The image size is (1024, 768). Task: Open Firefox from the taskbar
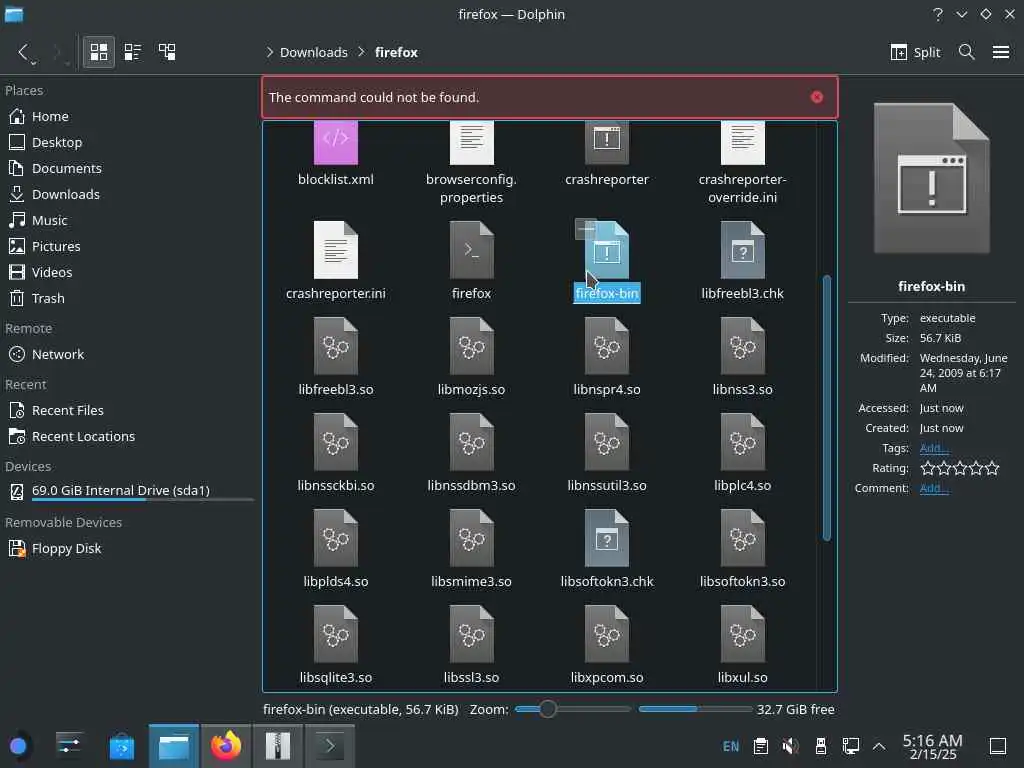(x=225, y=746)
